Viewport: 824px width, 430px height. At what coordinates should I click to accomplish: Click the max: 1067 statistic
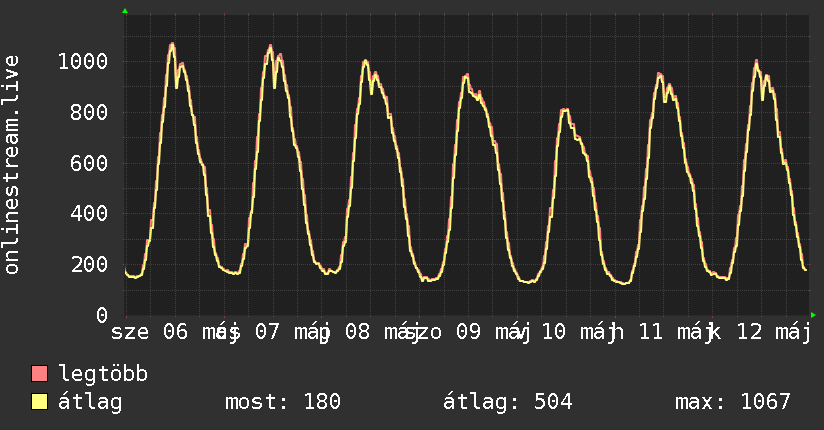[x=733, y=402]
